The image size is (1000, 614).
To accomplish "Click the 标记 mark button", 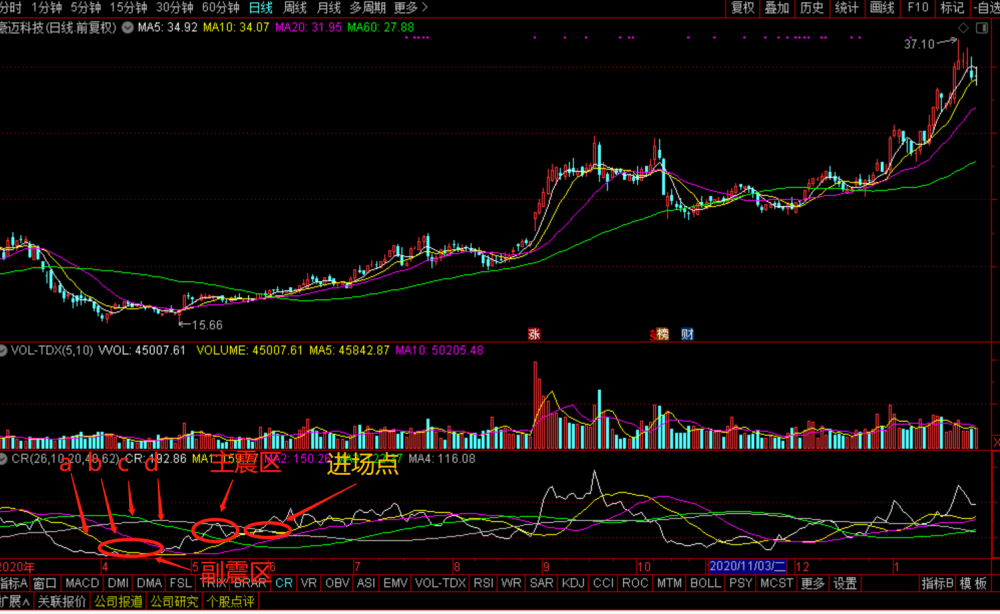I will pos(952,8).
